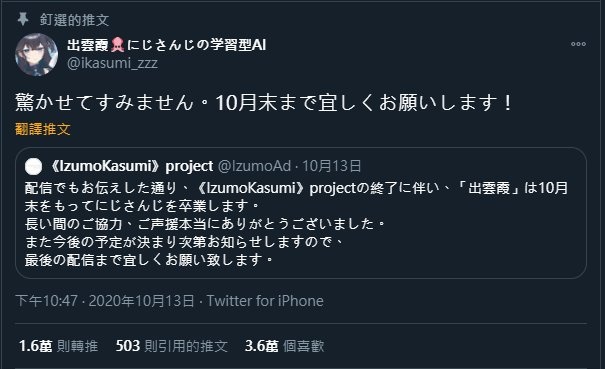Click 翻譯推文 to translate the tweet
The height and width of the screenshot is (369, 605).
42,129
